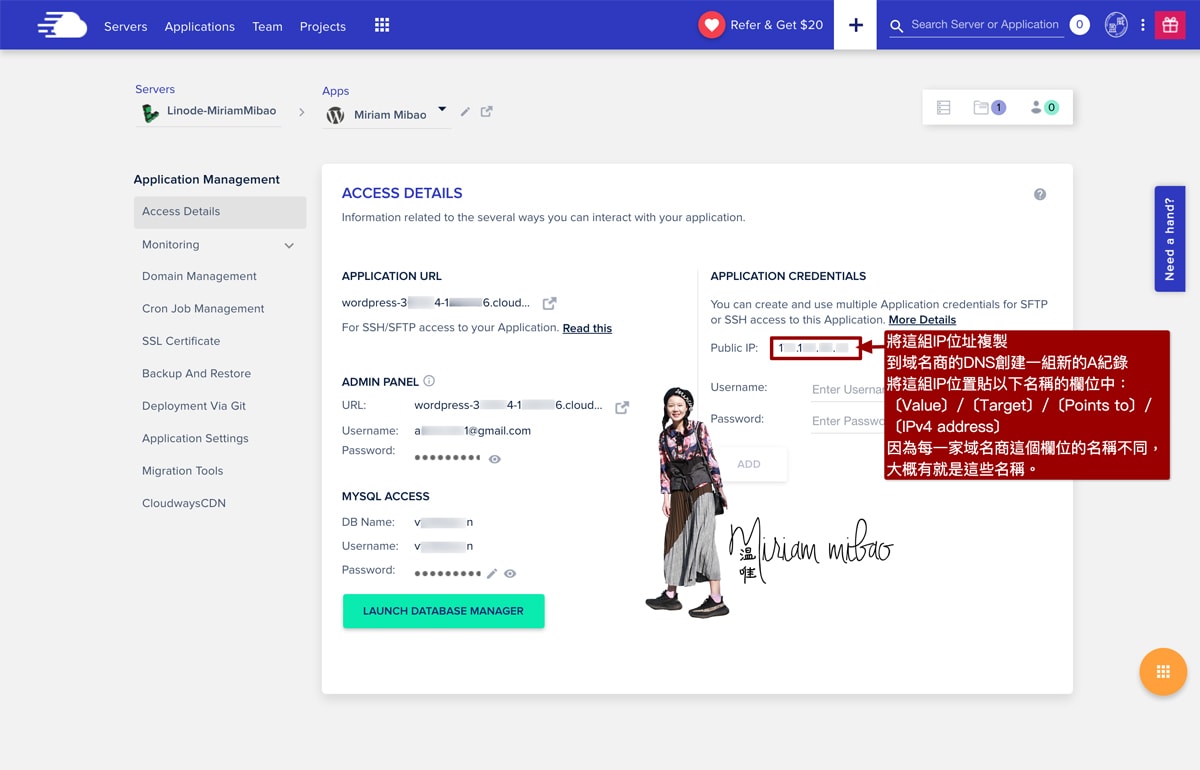Click the Need a hand? side tab

(x=1169, y=239)
